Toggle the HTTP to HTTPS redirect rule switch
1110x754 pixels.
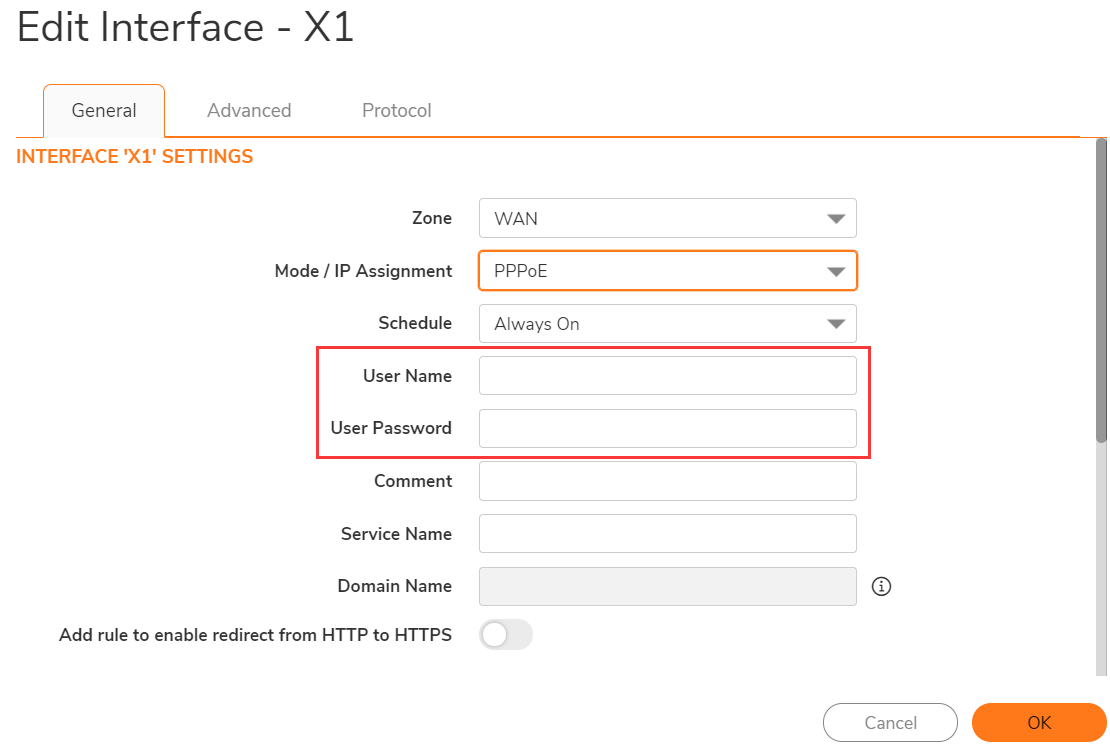point(505,634)
